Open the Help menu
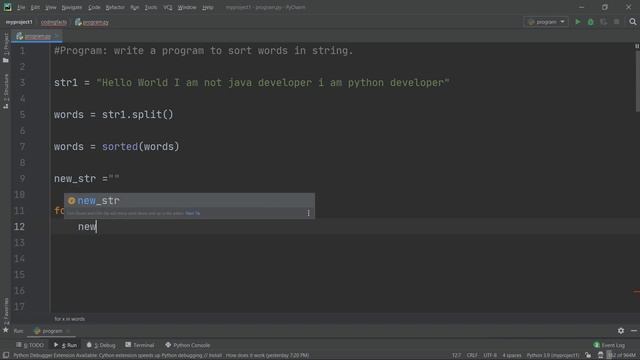Image resolution: width=640 pixels, height=360 pixels. click(x=208, y=7)
